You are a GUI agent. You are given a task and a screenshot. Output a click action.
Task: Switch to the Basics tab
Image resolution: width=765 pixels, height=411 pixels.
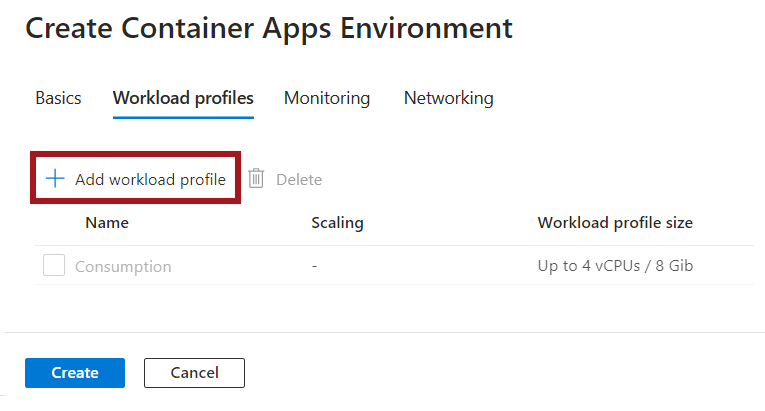(x=58, y=98)
